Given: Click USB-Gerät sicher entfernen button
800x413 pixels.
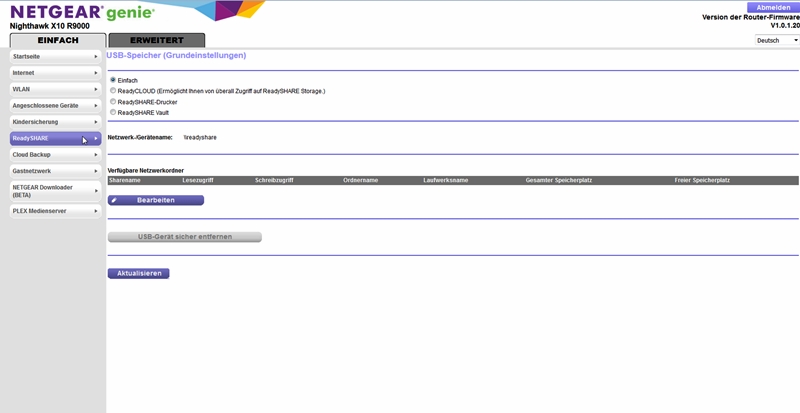Looking at the screenshot, I should (184, 237).
